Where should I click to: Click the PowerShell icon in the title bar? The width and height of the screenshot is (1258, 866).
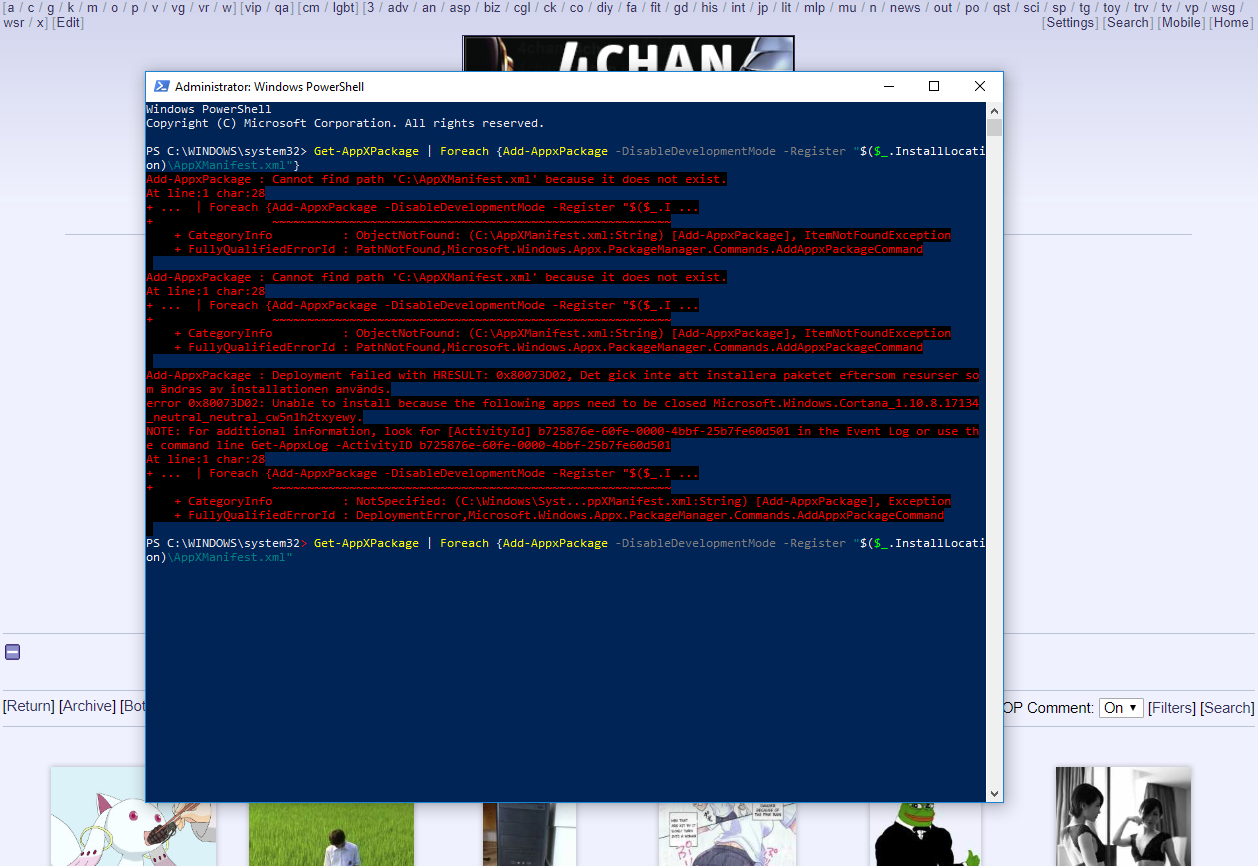tap(160, 87)
